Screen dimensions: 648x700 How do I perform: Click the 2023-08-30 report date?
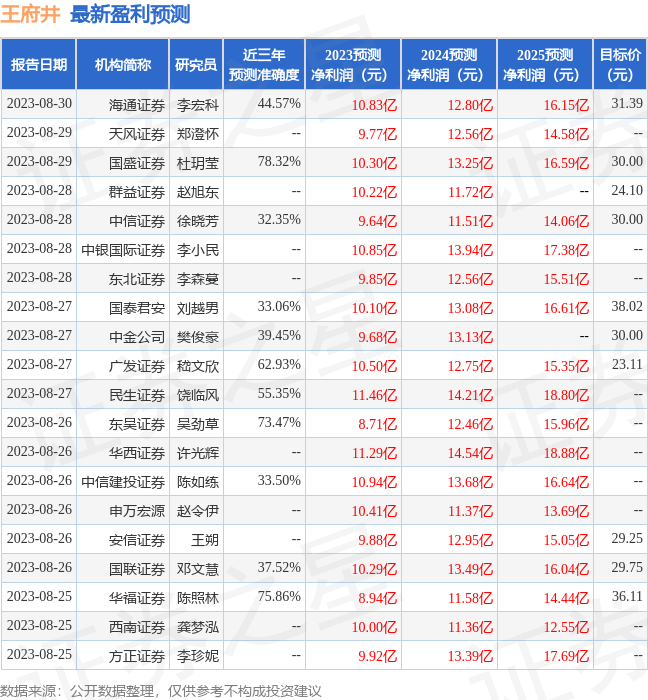[x=39, y=104]
